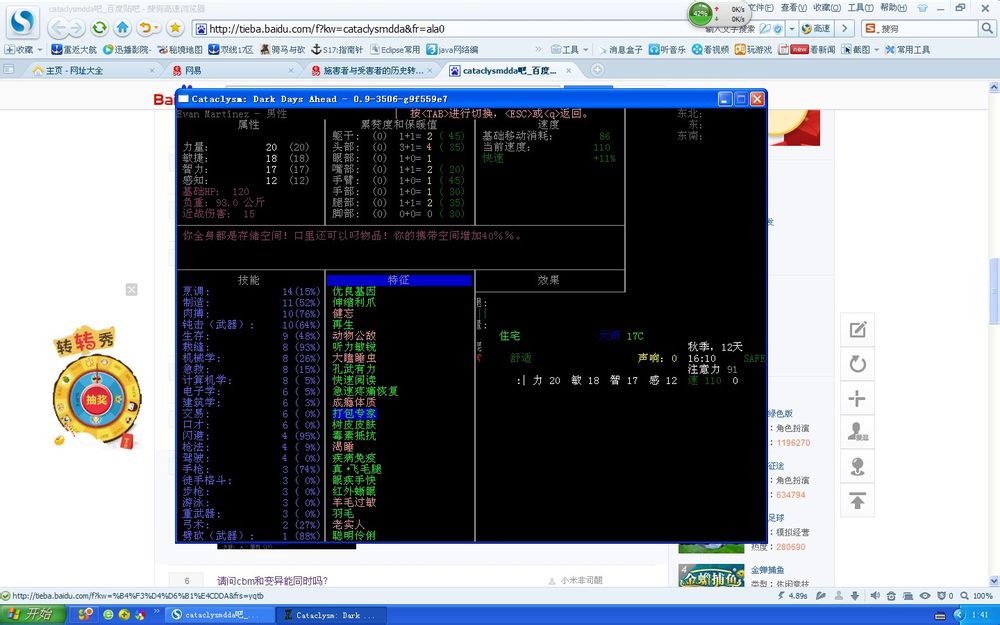Open the 收藏 bookmarks dropdown

(23, 49)
